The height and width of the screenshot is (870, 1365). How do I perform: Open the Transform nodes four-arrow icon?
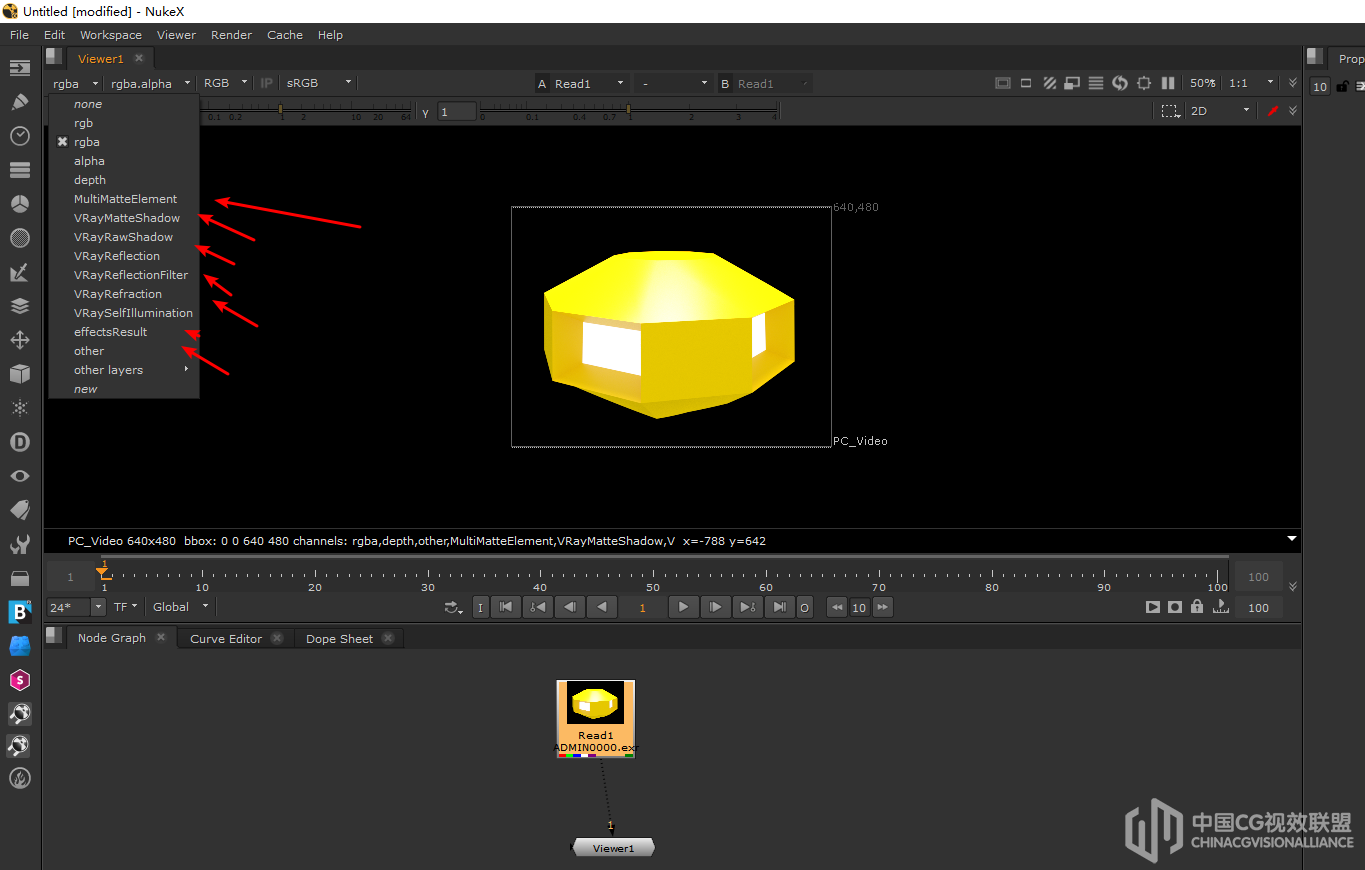point(20,340)
